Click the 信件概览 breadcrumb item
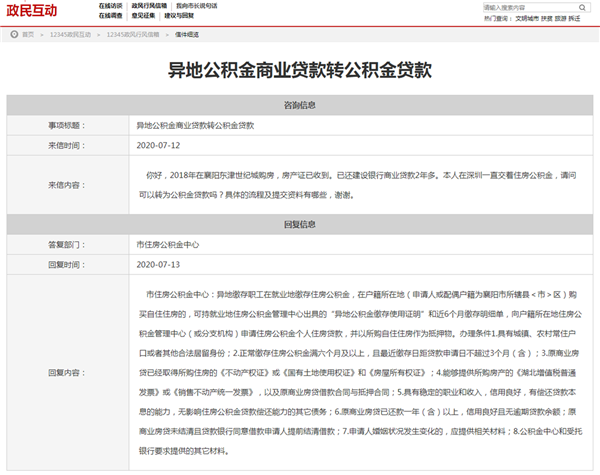Viewport: 600px width, 475px height. click(186, 34)
